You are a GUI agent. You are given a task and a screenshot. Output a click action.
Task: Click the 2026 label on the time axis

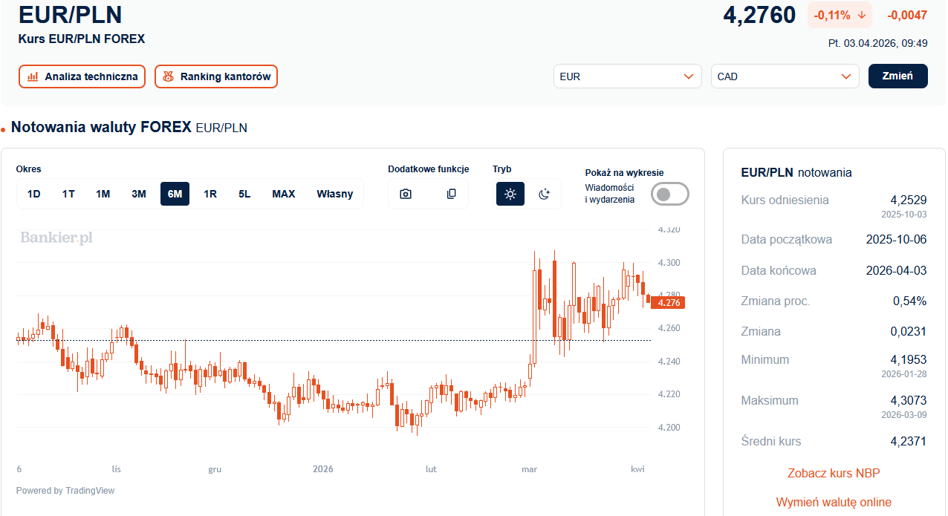click(x=323, y=469)
